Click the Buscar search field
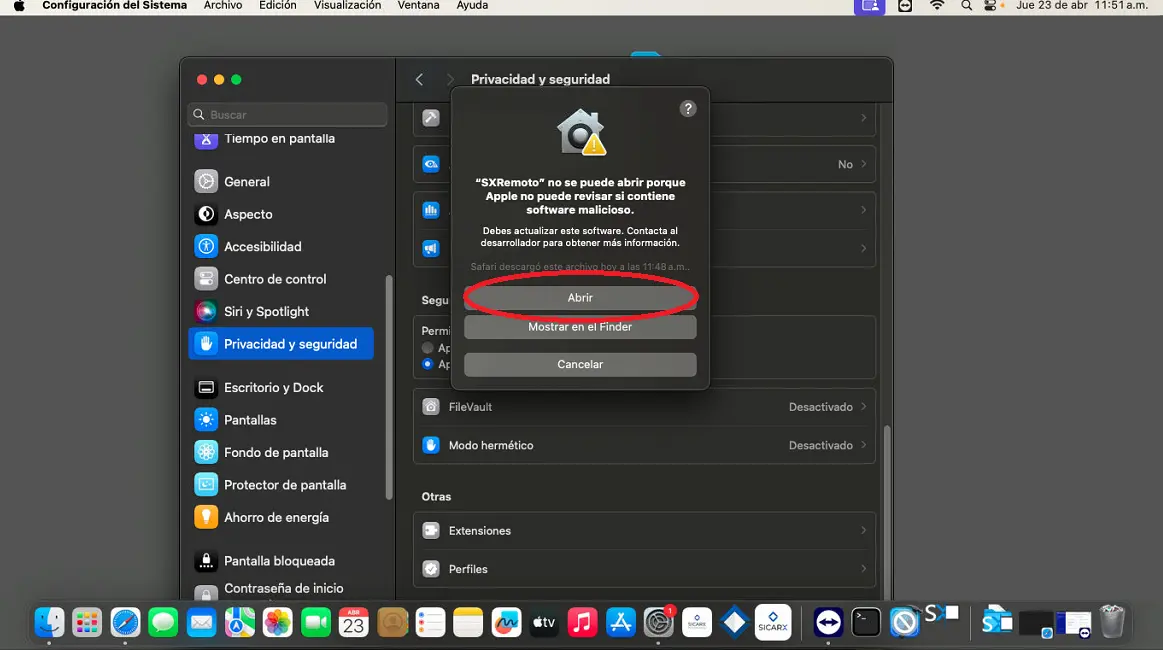 (288, 114)
